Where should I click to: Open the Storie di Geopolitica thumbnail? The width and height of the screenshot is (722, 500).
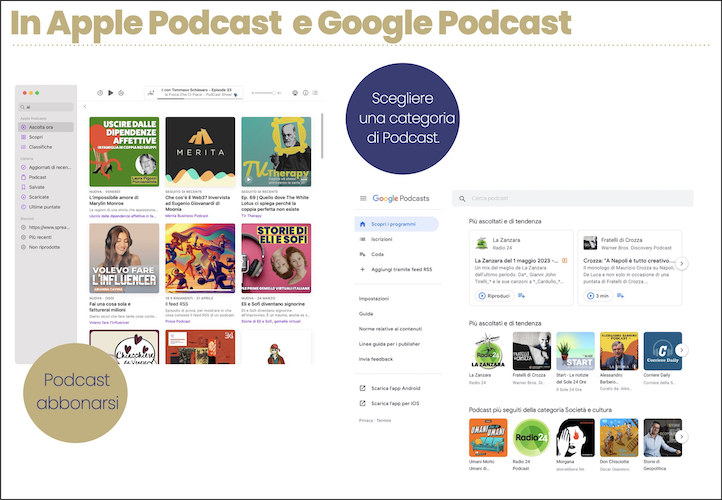pos(663,437)
